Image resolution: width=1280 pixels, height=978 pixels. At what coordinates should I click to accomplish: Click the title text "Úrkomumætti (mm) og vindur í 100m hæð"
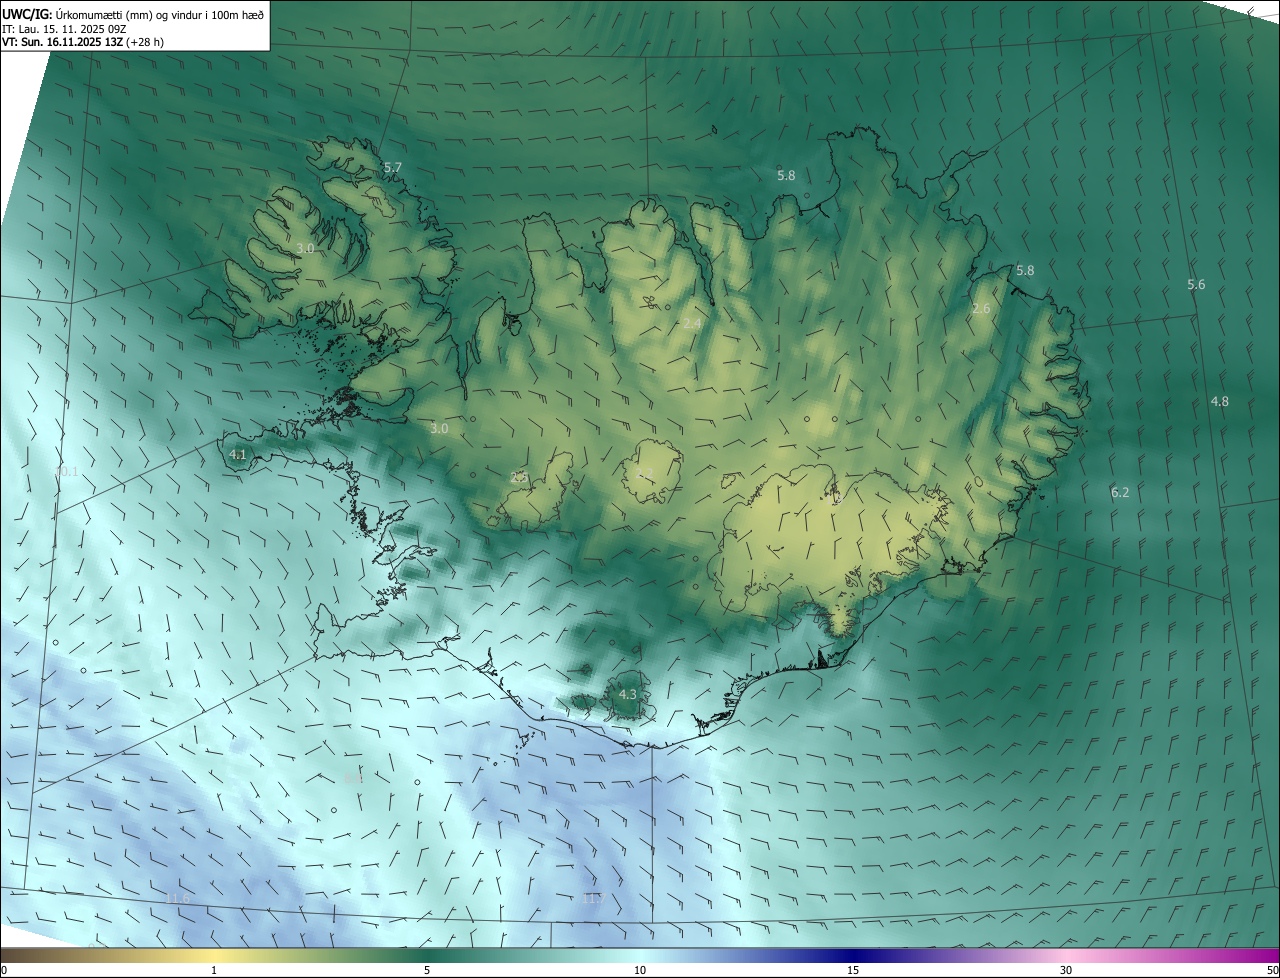tap(160, 13)
